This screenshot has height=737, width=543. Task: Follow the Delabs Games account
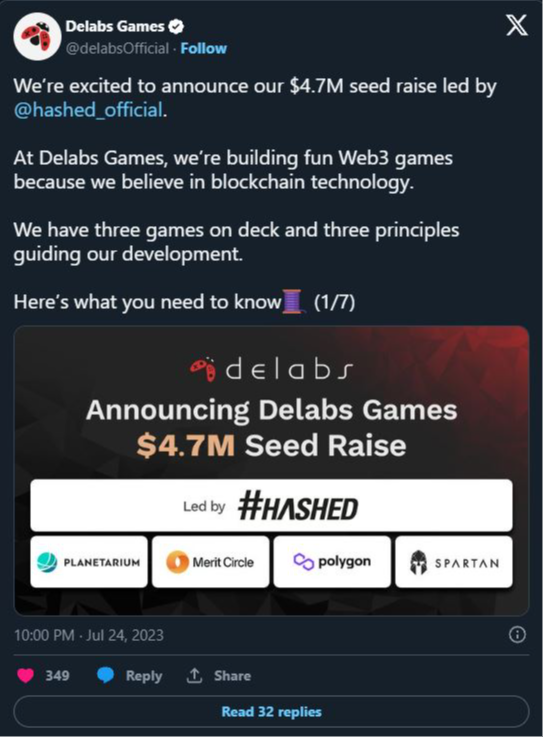point(204,48)
